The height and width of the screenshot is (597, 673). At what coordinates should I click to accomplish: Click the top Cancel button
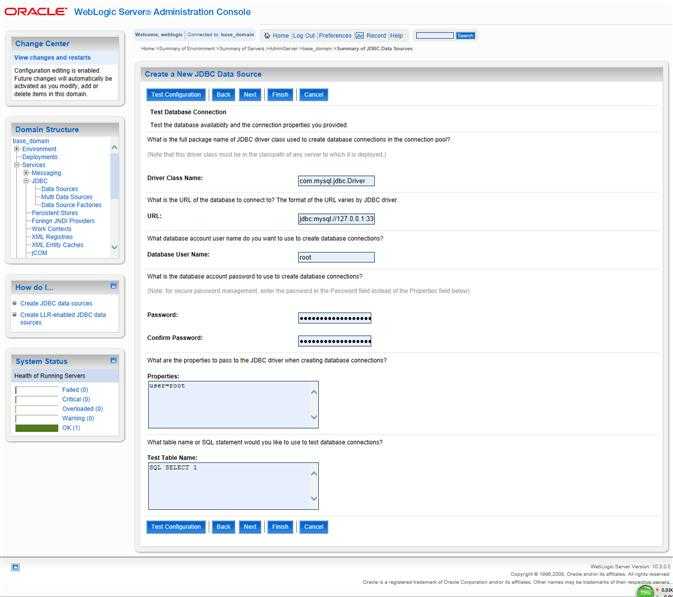[314, 95]
